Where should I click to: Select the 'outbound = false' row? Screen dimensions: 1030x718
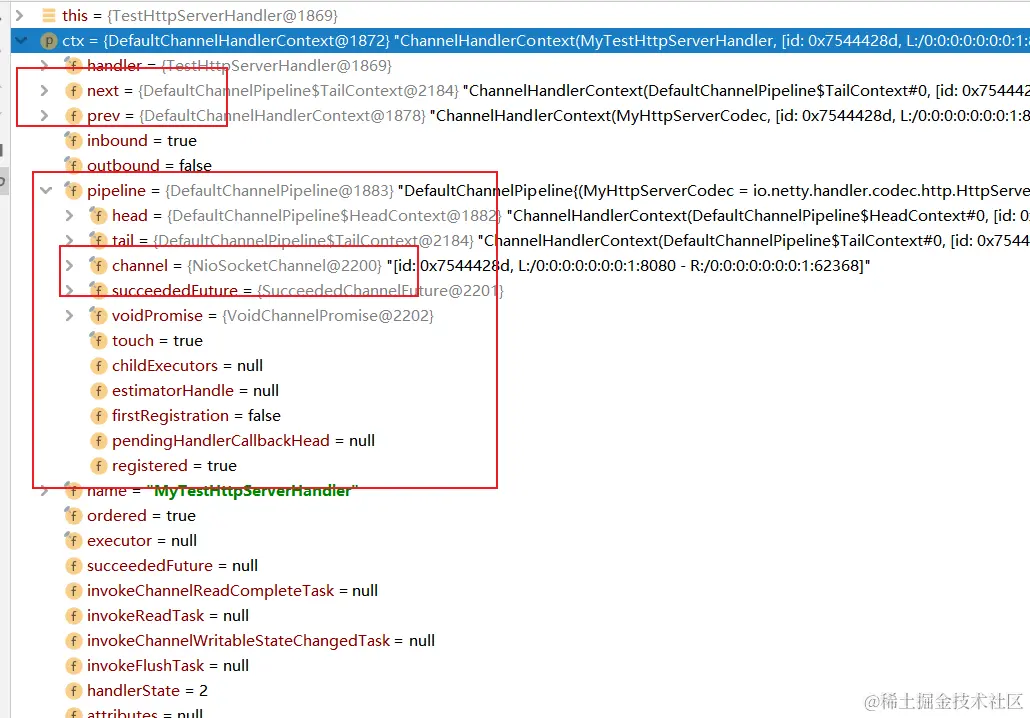click(520, 166)
